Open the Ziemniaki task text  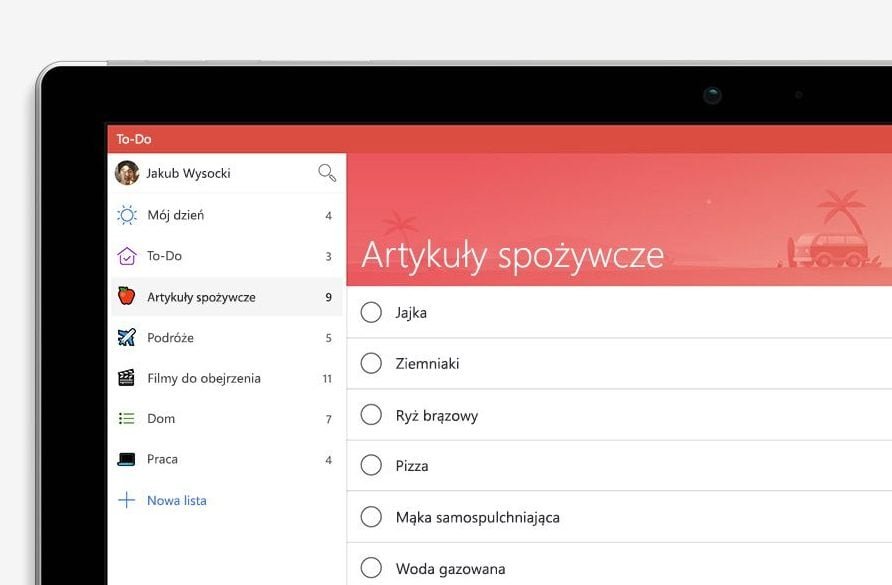[427, 364]
